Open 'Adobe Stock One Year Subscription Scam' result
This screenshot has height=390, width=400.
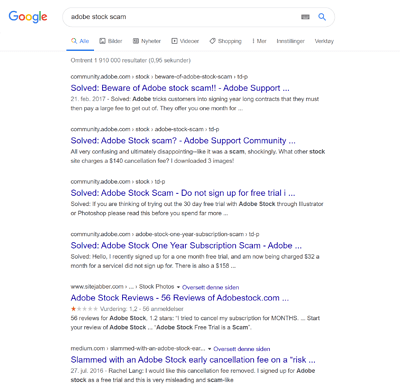coord(186,246)
